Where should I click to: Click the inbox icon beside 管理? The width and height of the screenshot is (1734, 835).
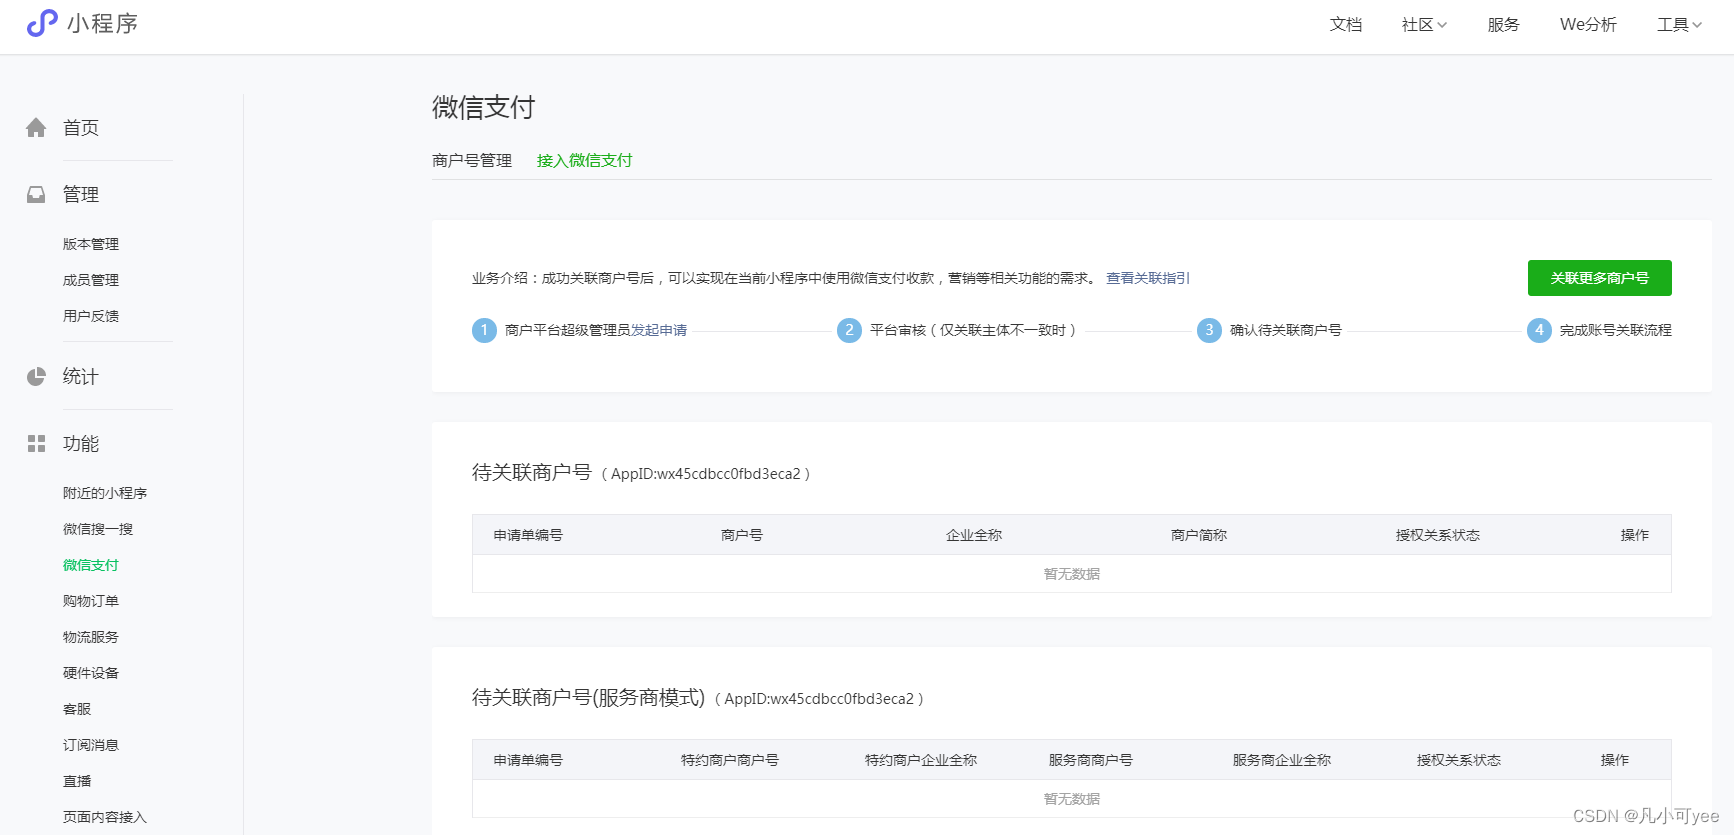coord(36,194)
